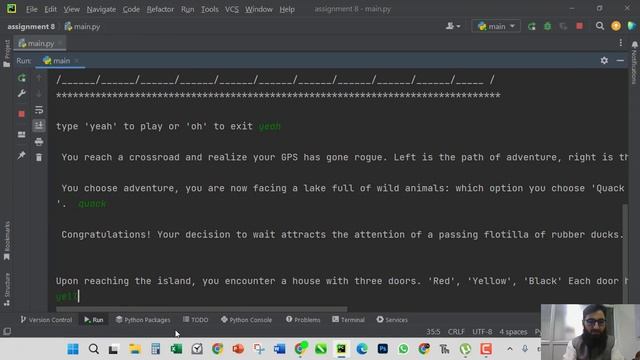640x360 pixels.
Task: Open Version Control tool window
Action: [46, 320]
